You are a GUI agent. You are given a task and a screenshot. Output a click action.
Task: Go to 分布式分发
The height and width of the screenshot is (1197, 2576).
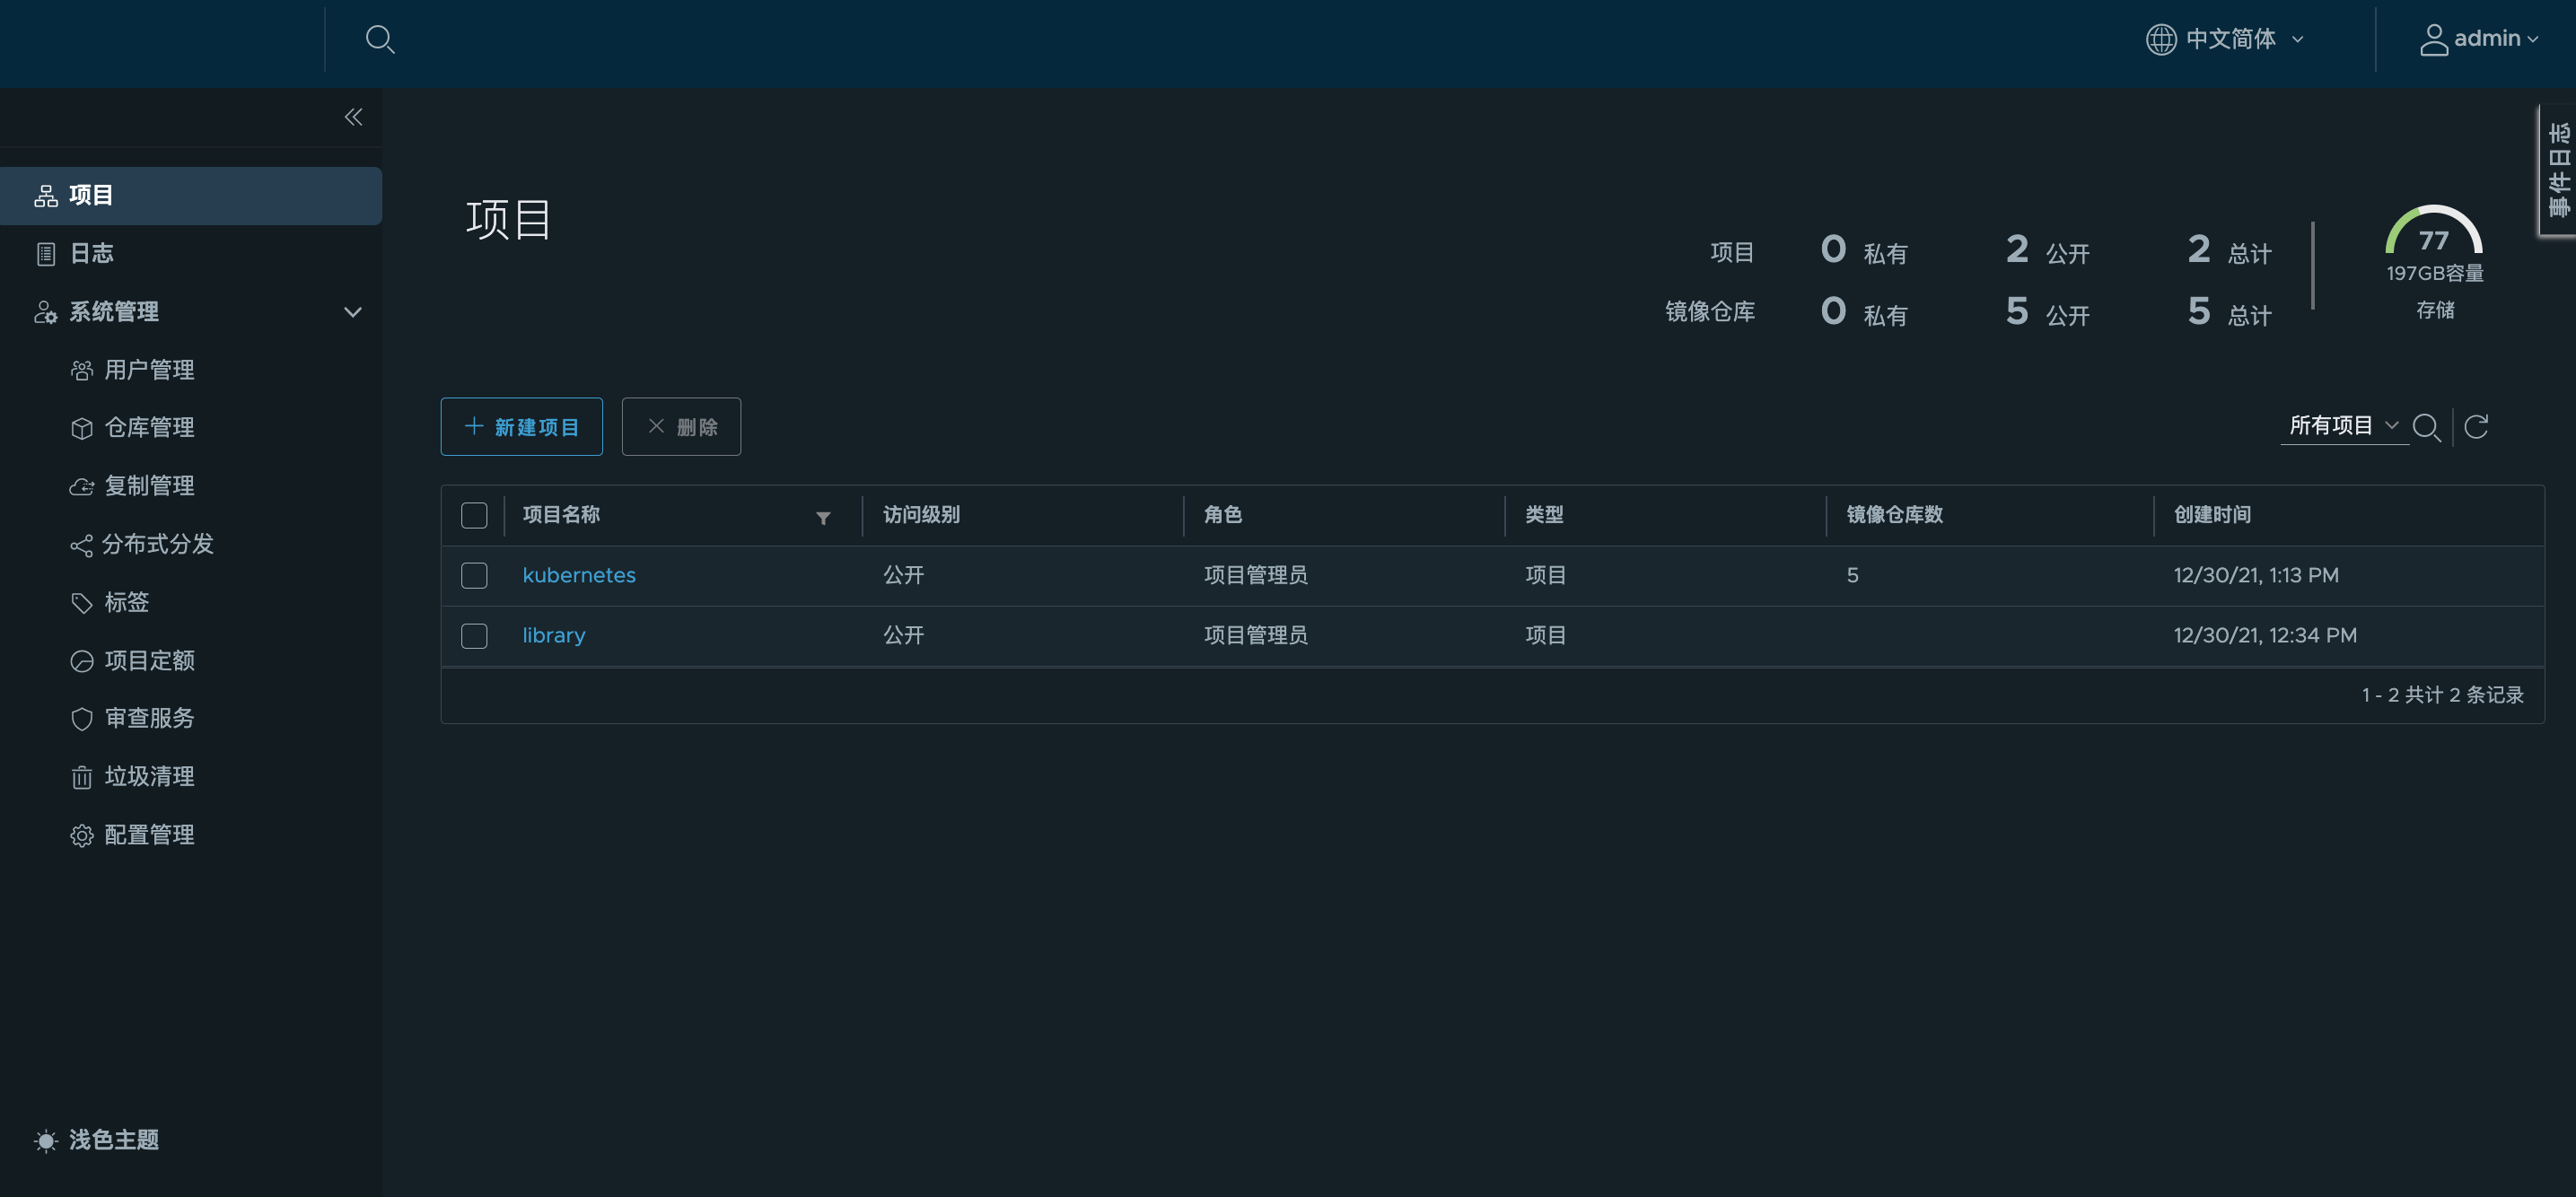(x=158, y=544)
